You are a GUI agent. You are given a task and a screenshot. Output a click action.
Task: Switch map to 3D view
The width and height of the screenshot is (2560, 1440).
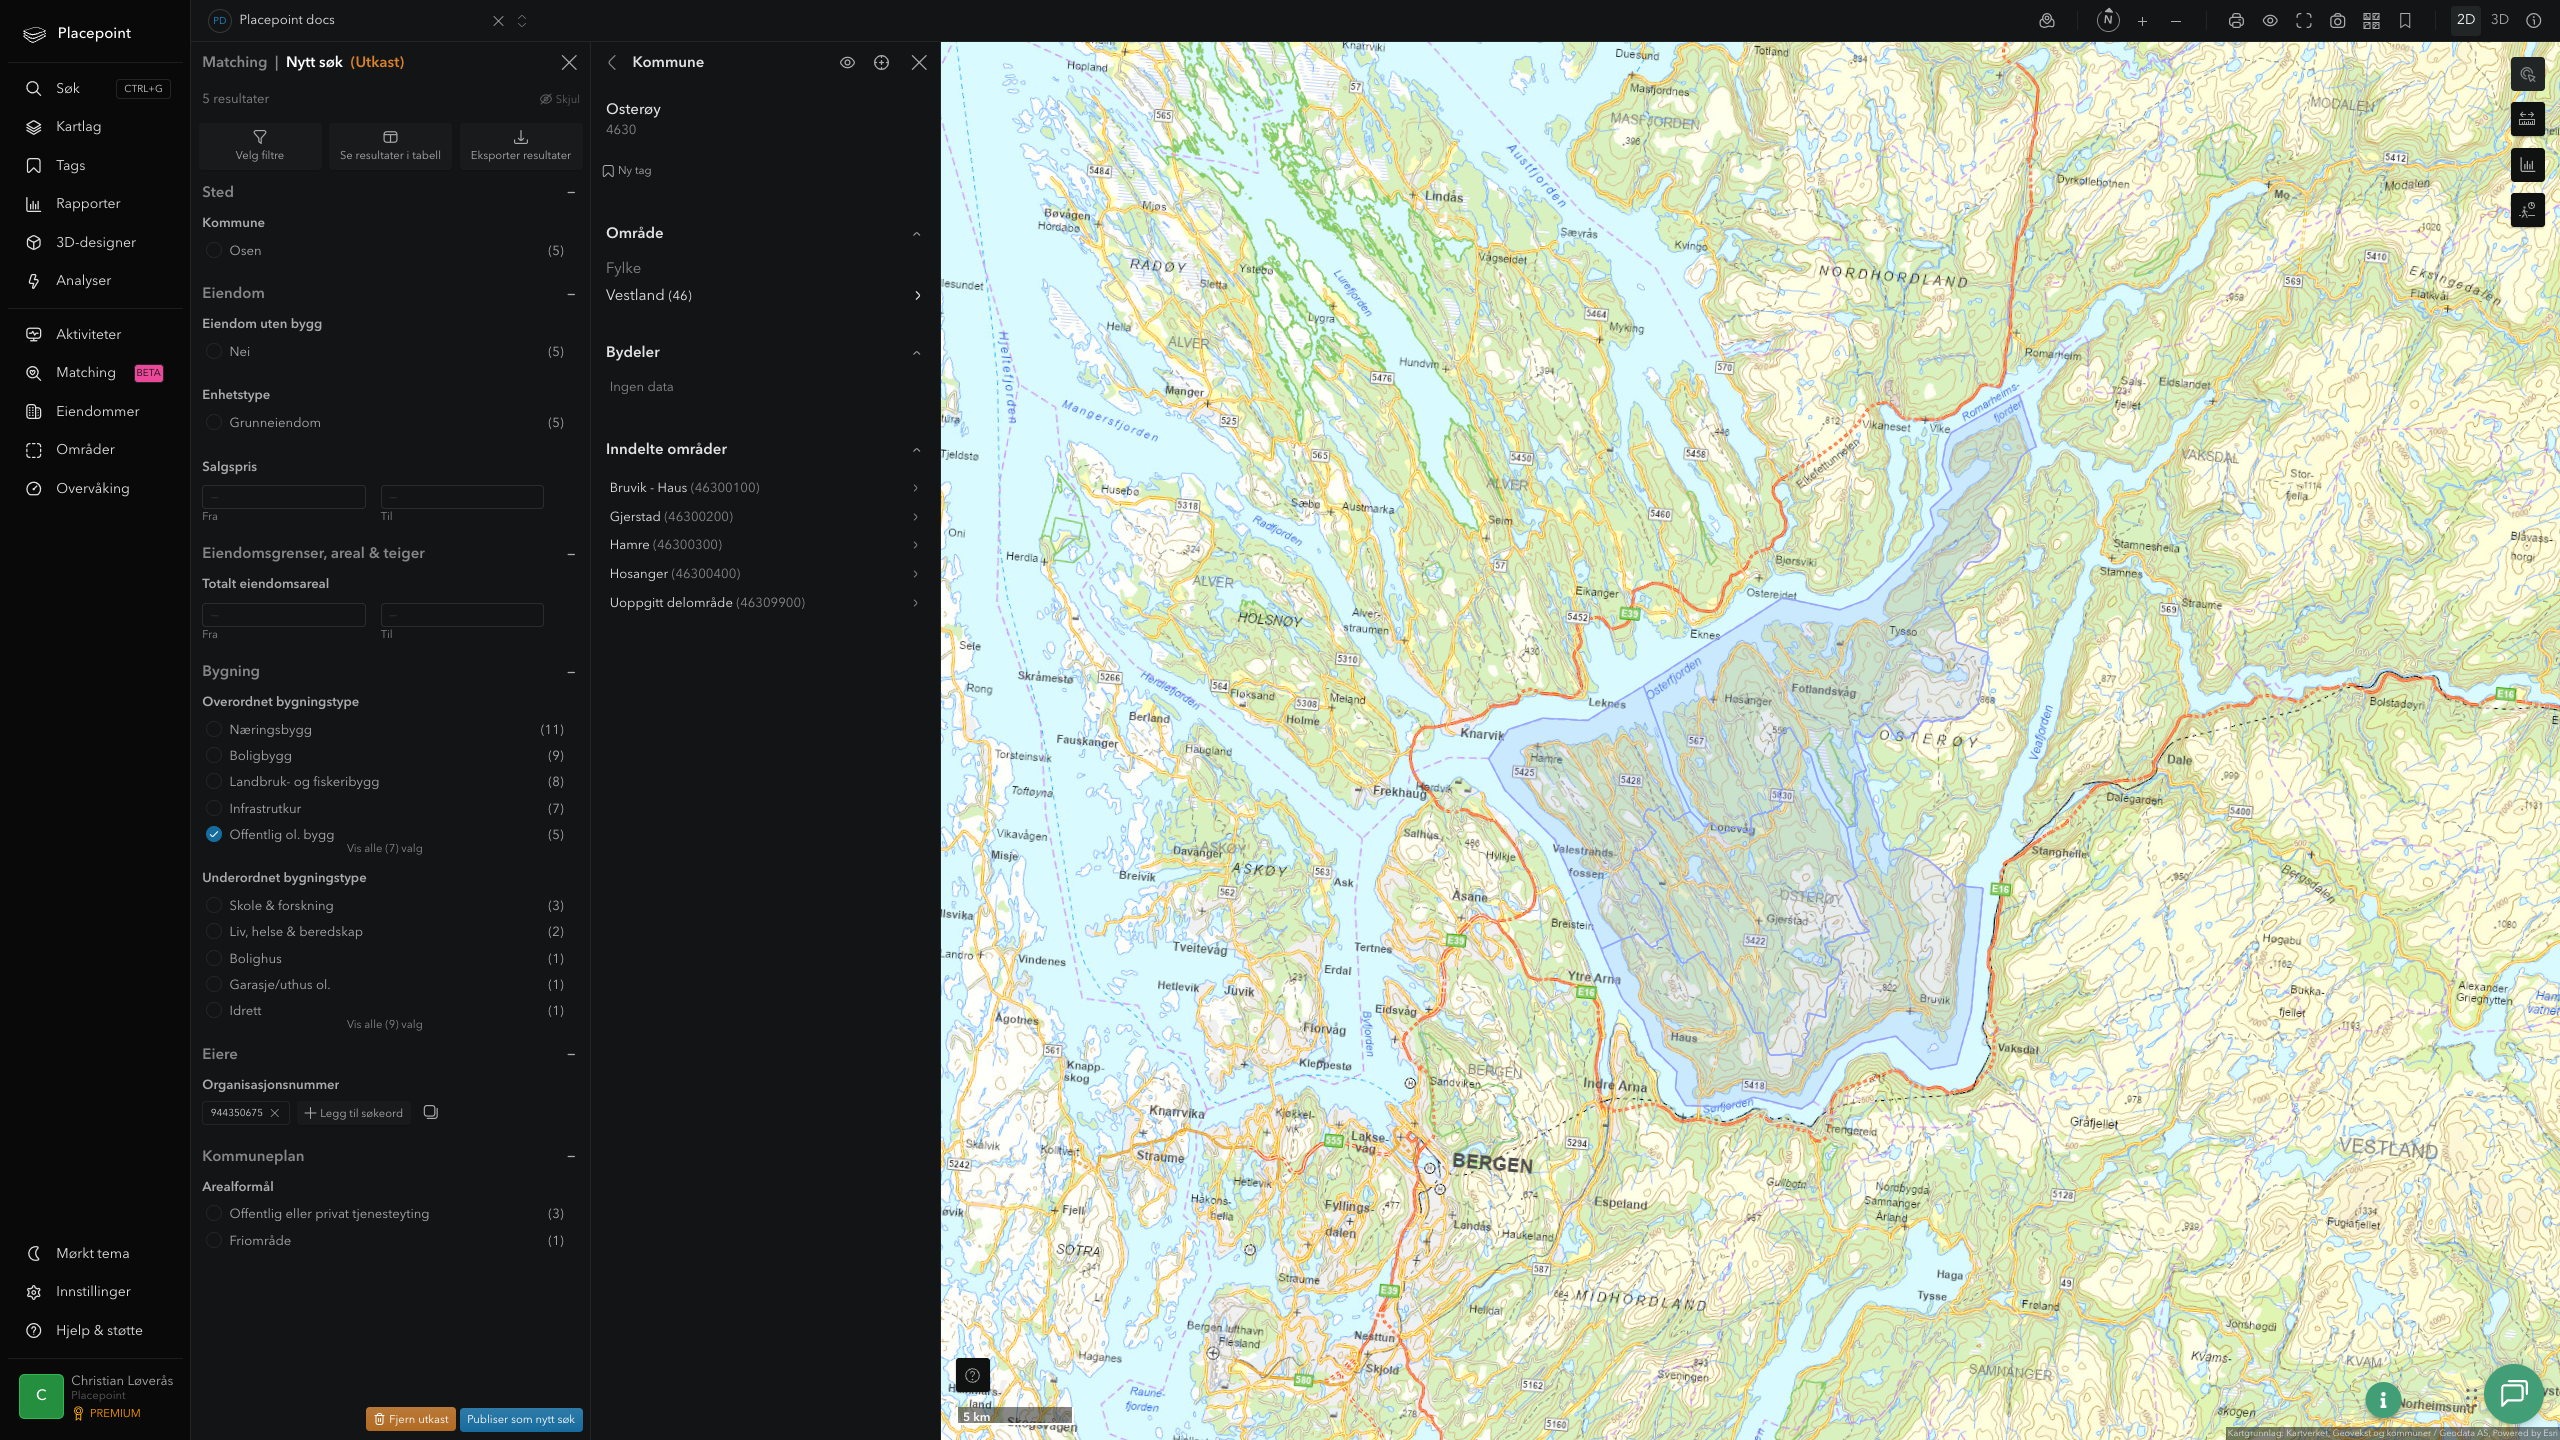(2499, 20)
